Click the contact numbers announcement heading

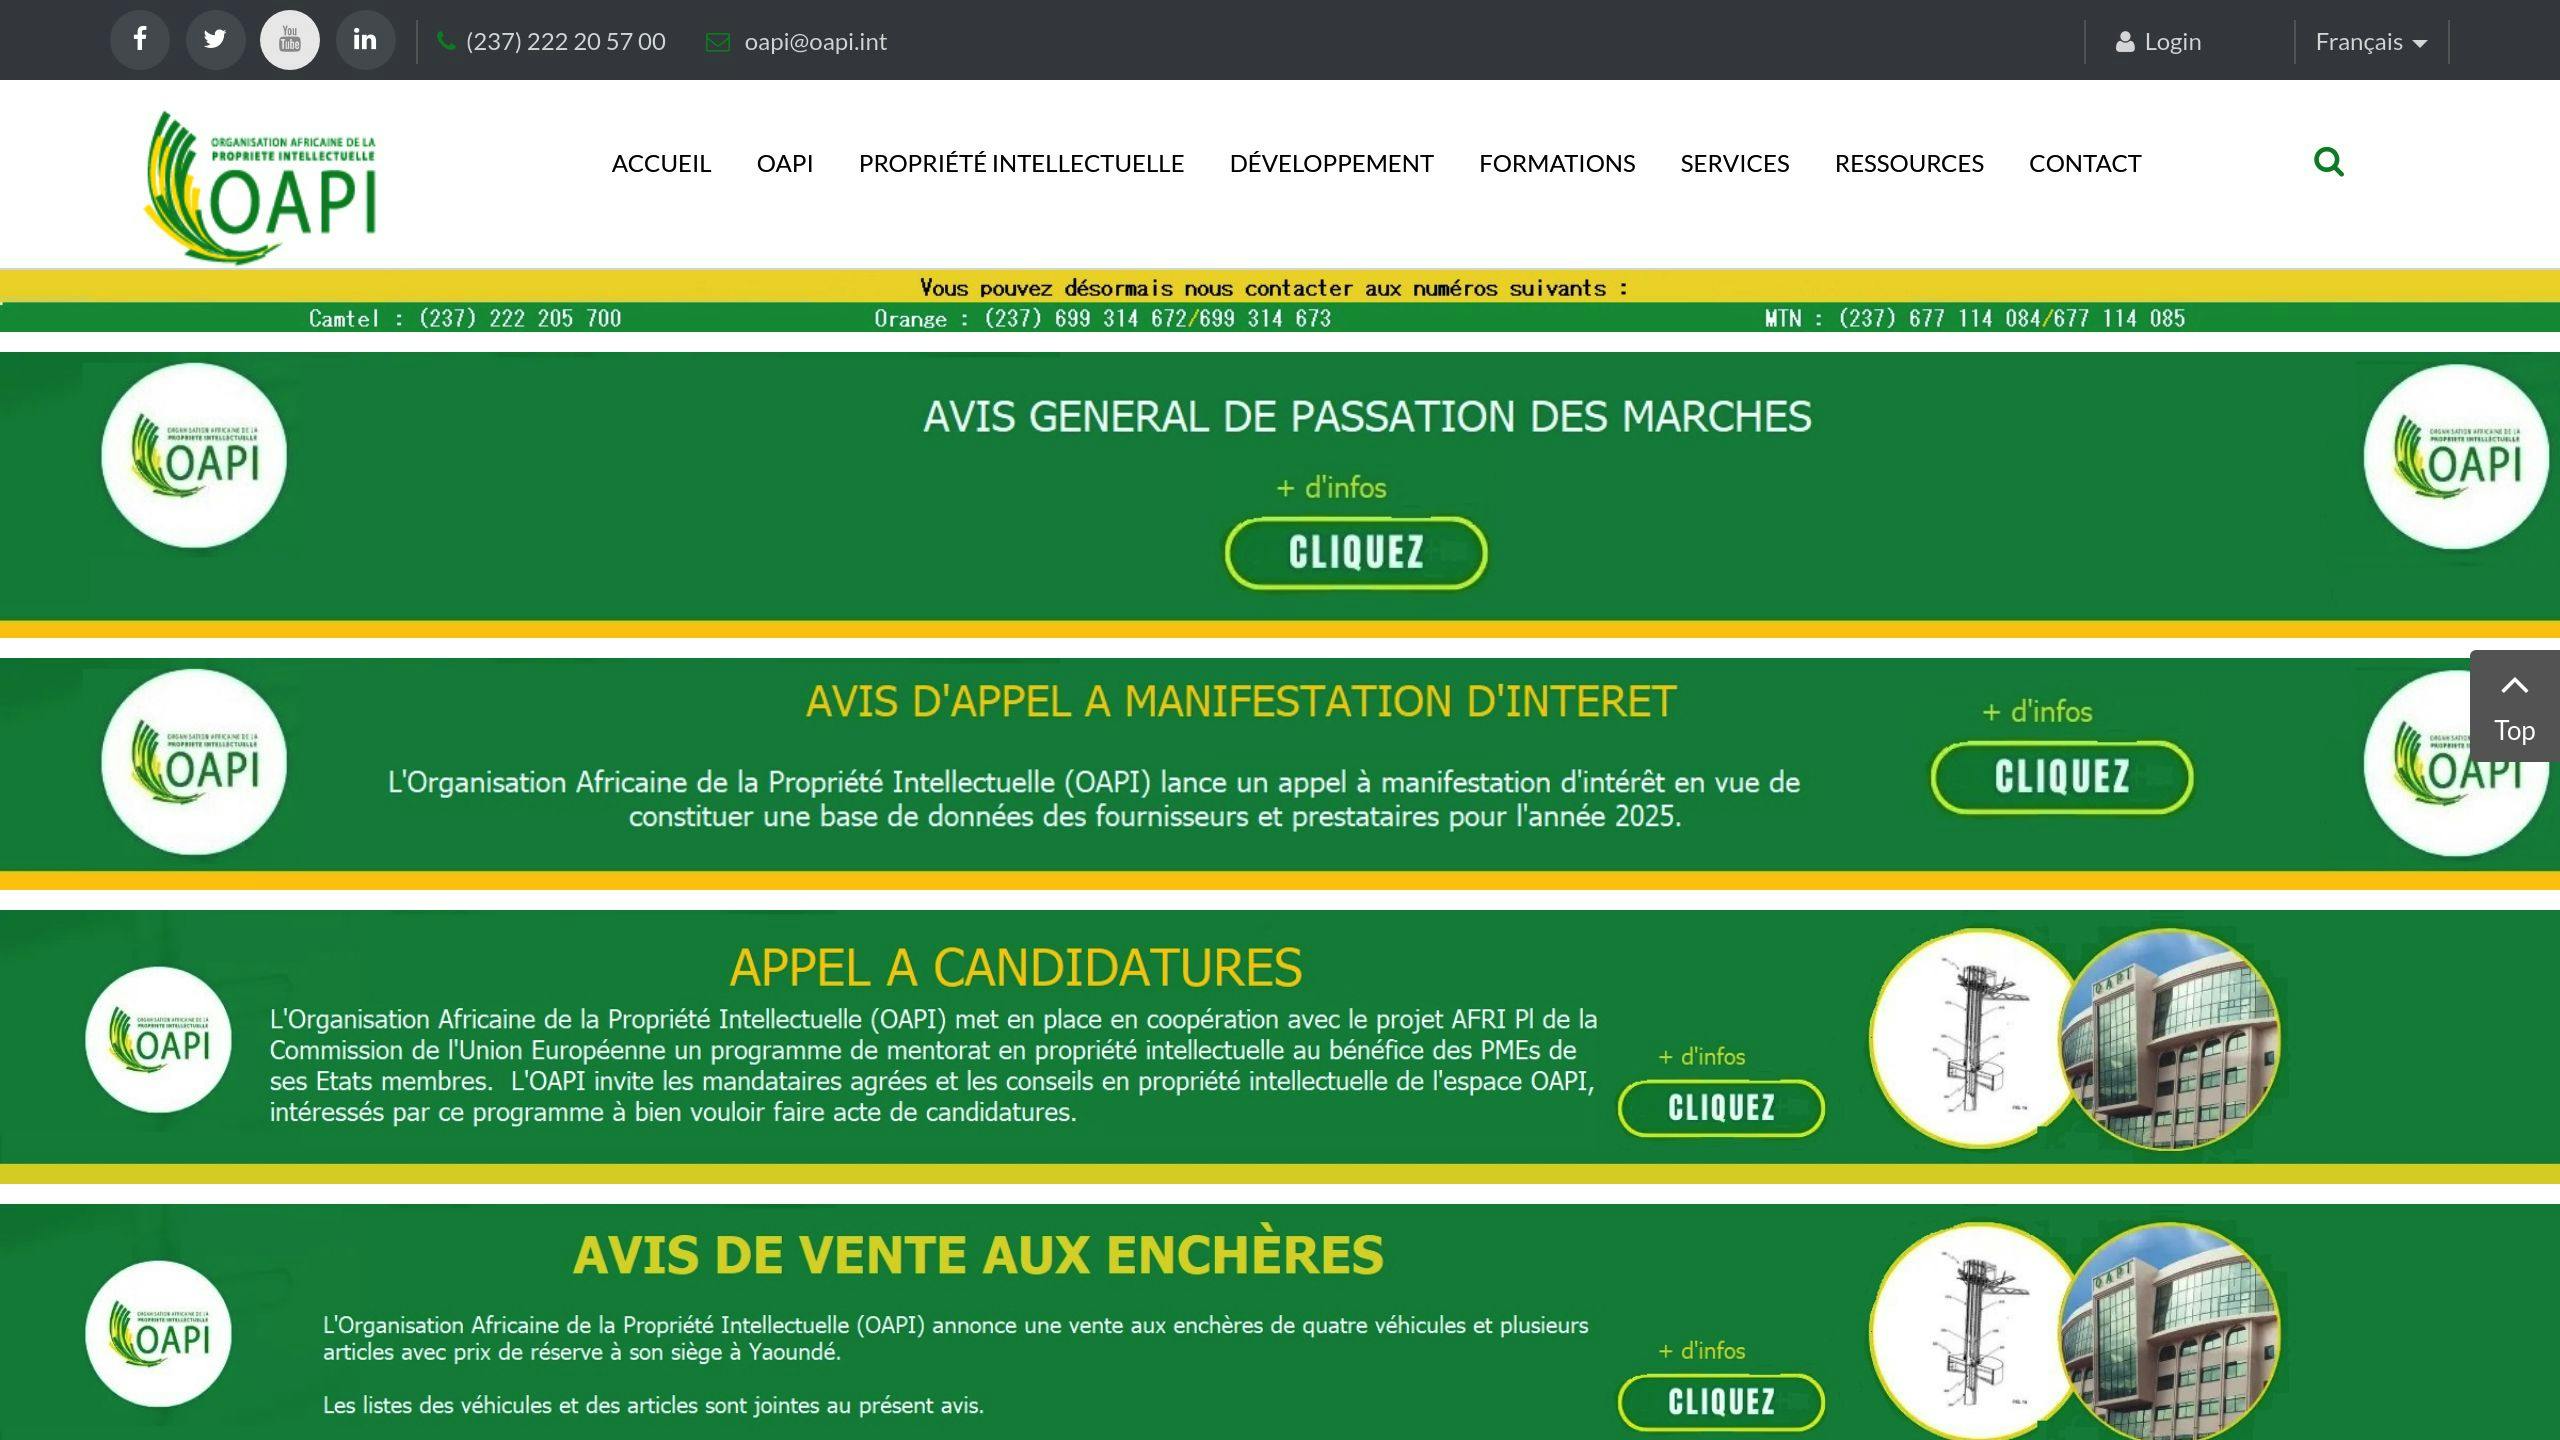coord(1274,288)
